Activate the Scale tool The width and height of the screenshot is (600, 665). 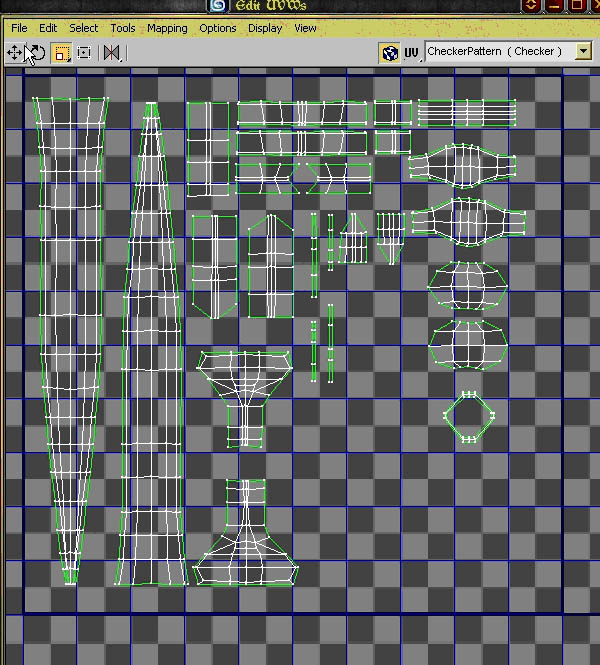[x=60, y=53]
